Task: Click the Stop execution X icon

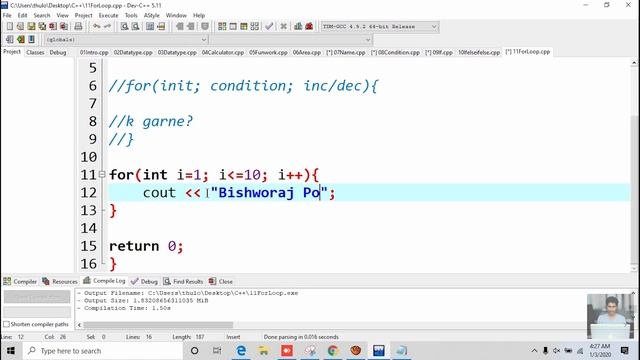Action: (284, 27)
